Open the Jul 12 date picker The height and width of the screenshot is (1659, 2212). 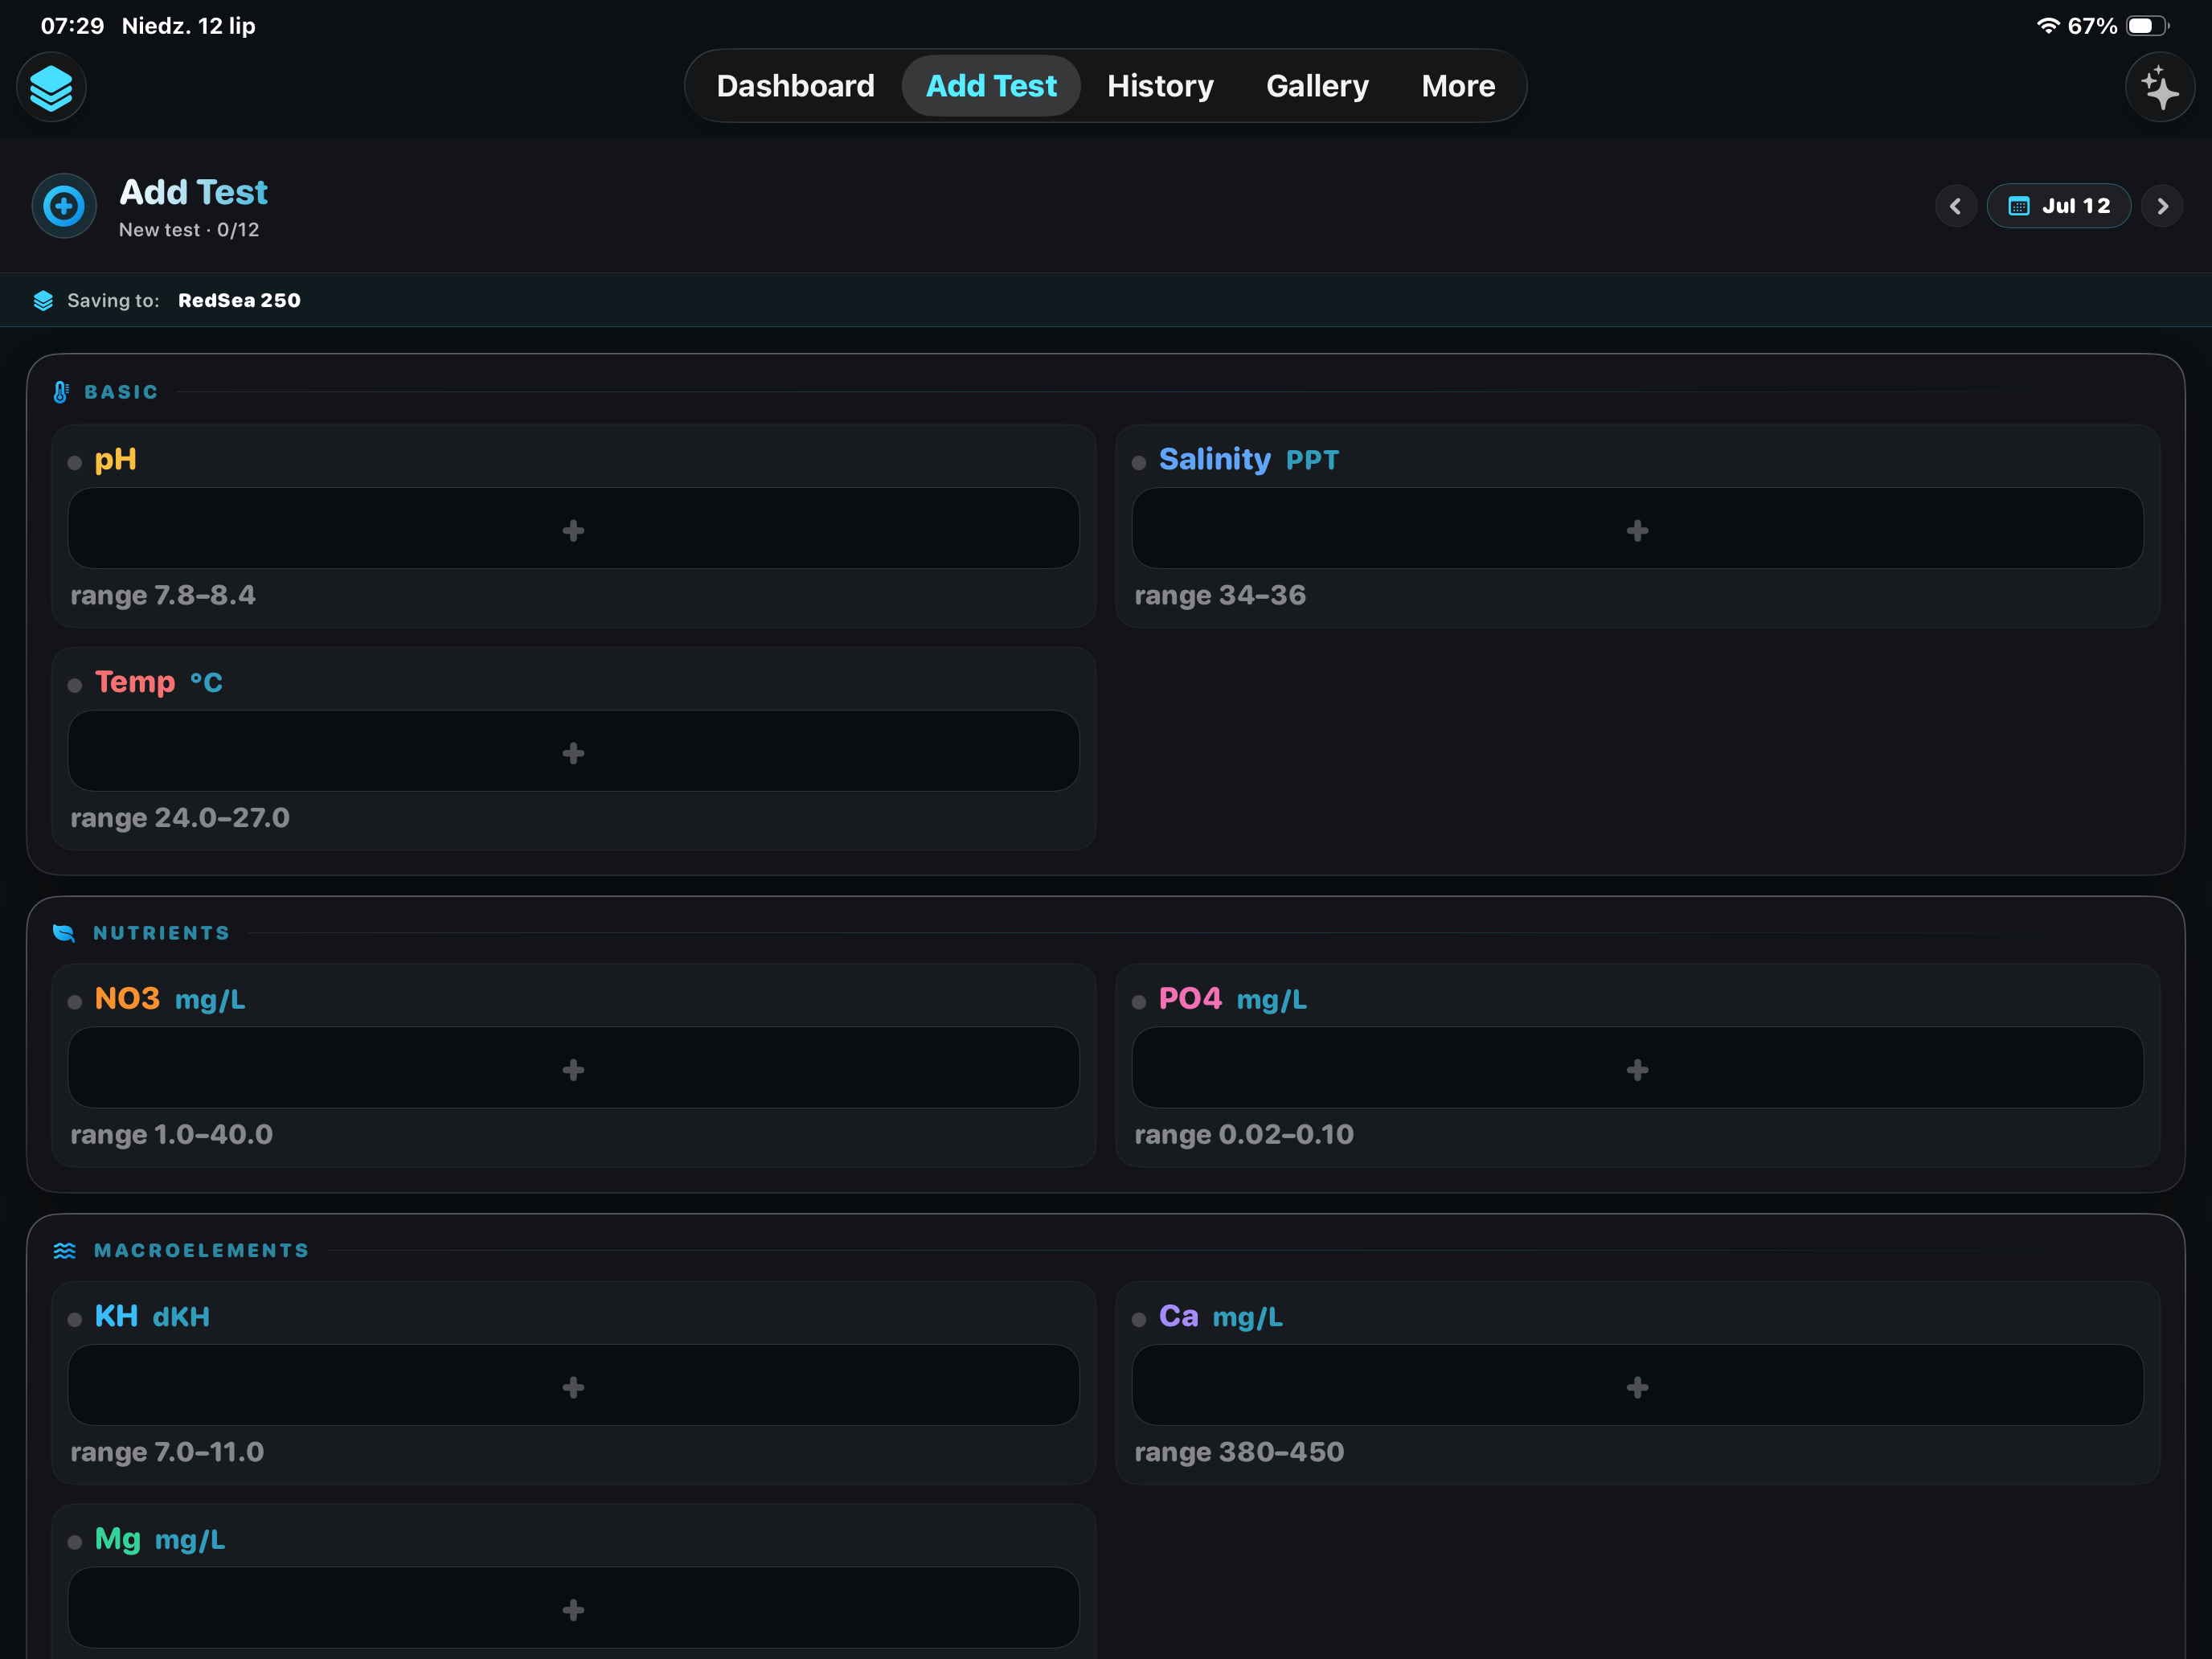[x=2059, y=206]
